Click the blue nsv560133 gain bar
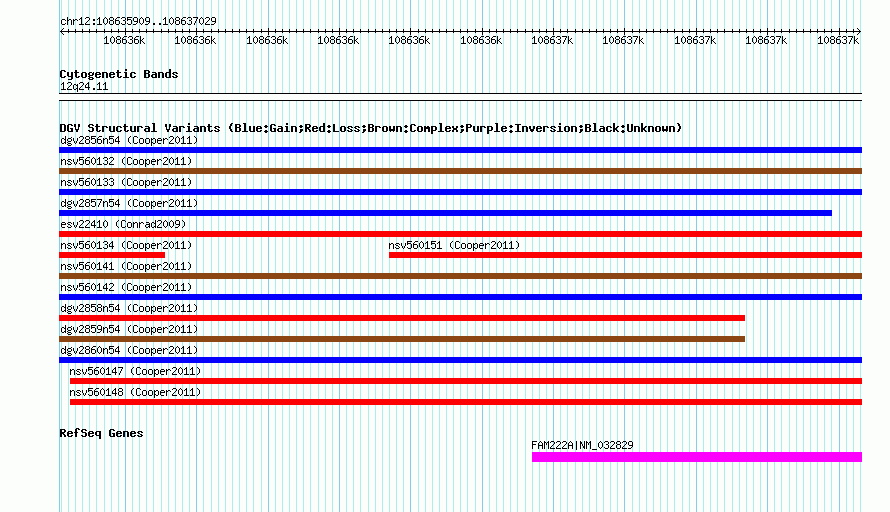890x512 pixels. [460, 192]
